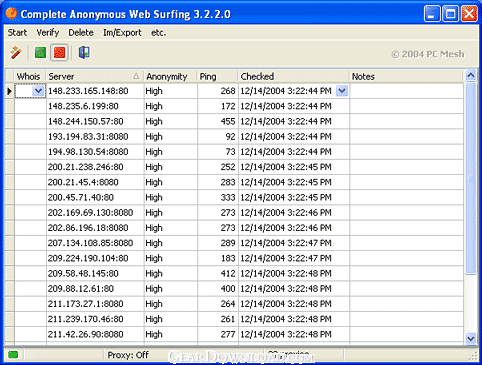Screen dimensions: 482x365
Task: Click the green status indicator in status bar
Action: 13,355
